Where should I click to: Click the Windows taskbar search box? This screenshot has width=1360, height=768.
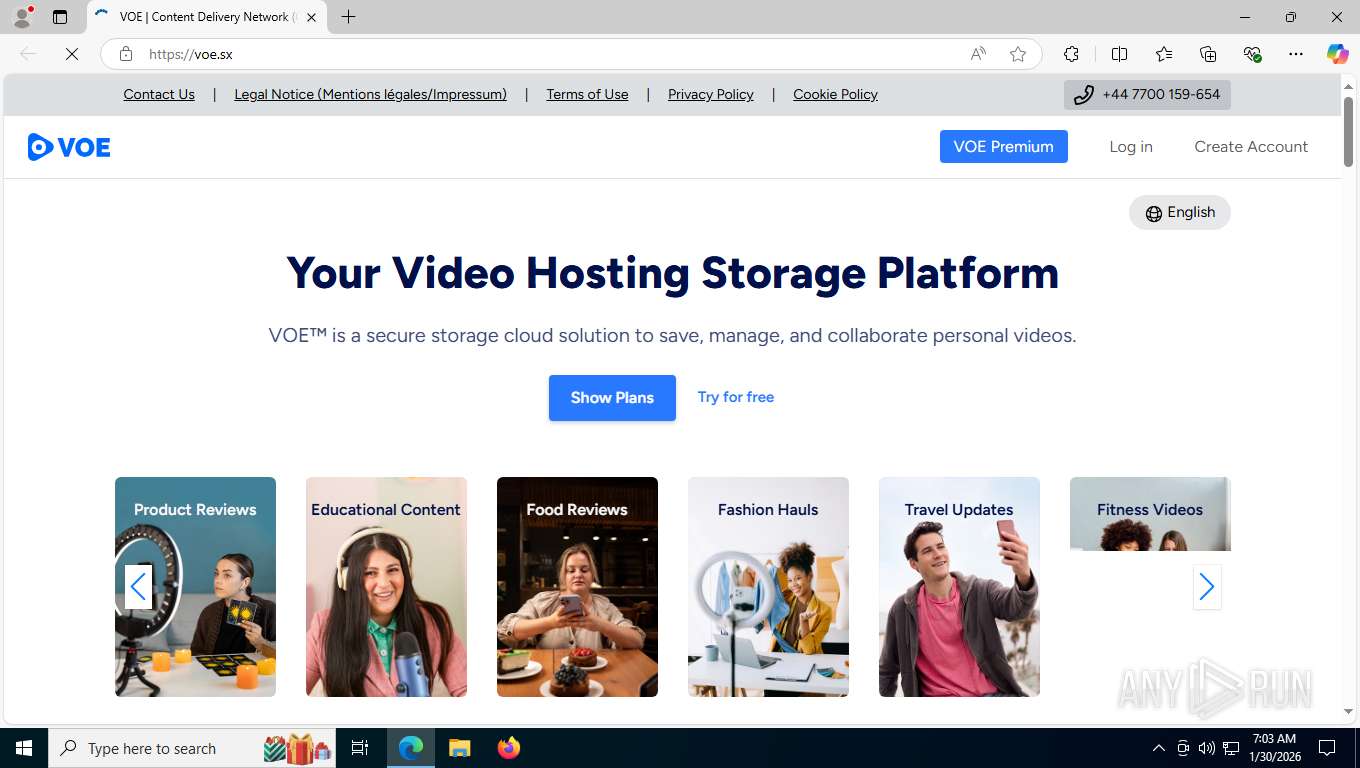(192, 748)
